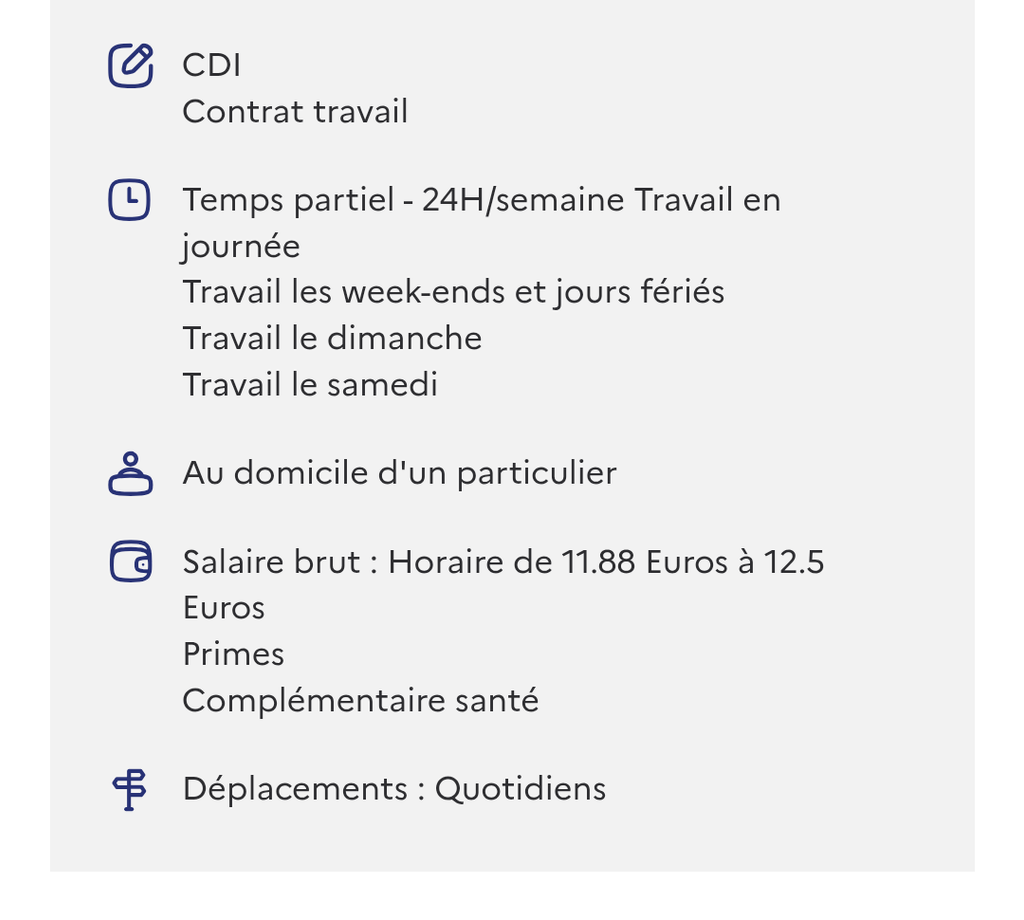Click the clock working-hours icon
This screenshot has height=920, width=1024.
tap(129, 200)
